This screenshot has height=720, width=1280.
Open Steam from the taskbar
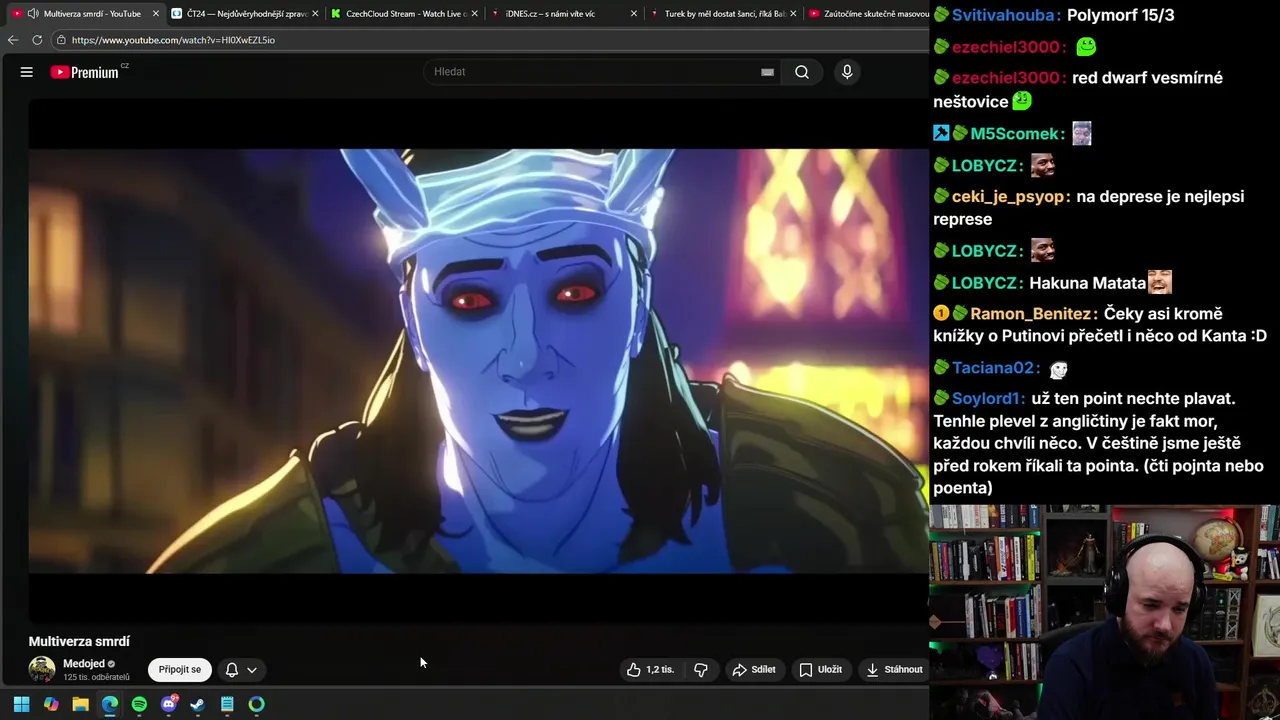(x=198, y=704)
